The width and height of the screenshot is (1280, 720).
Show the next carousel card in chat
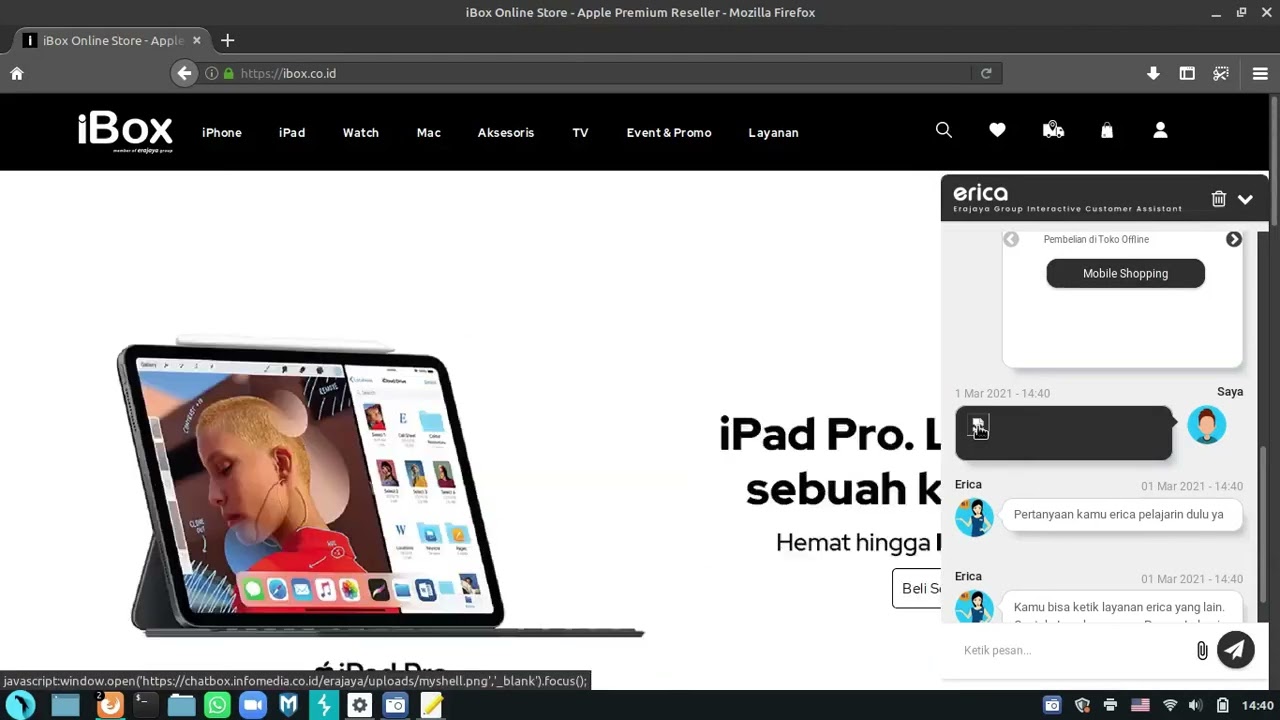[x=1234, y=239]
